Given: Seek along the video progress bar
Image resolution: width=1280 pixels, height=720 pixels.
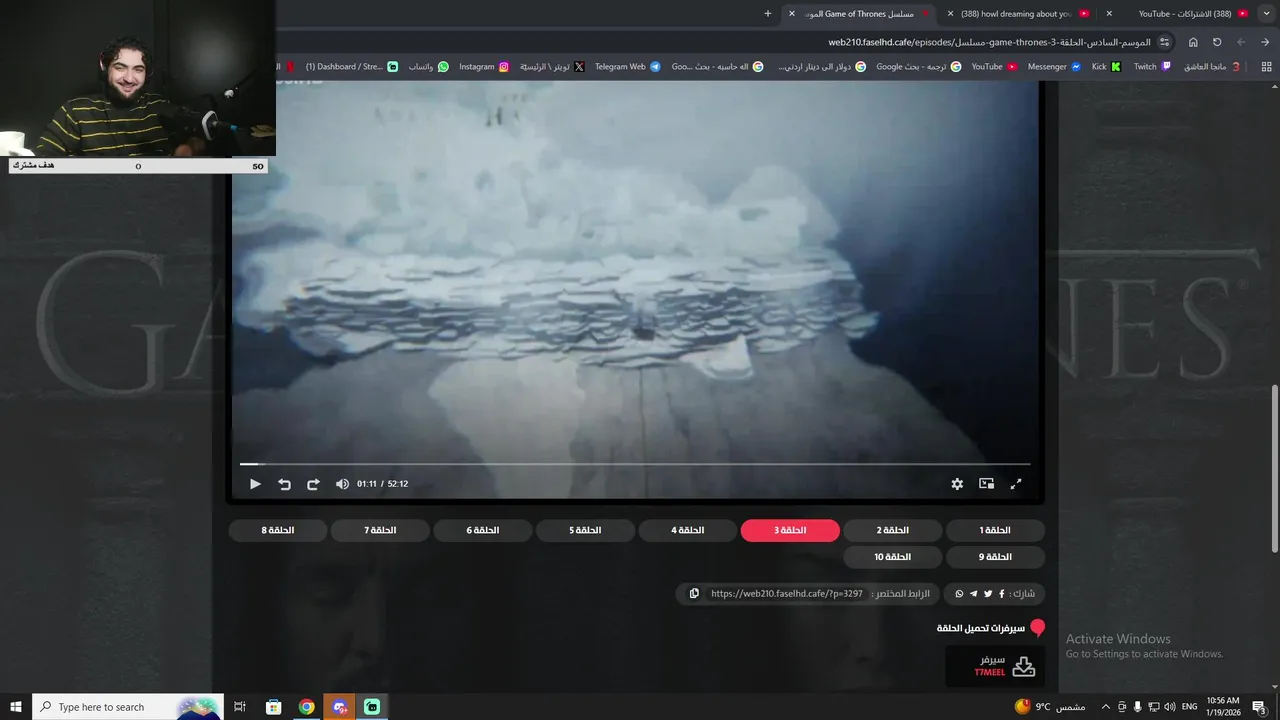Looking at the screenshot, I should pos(635,464).
